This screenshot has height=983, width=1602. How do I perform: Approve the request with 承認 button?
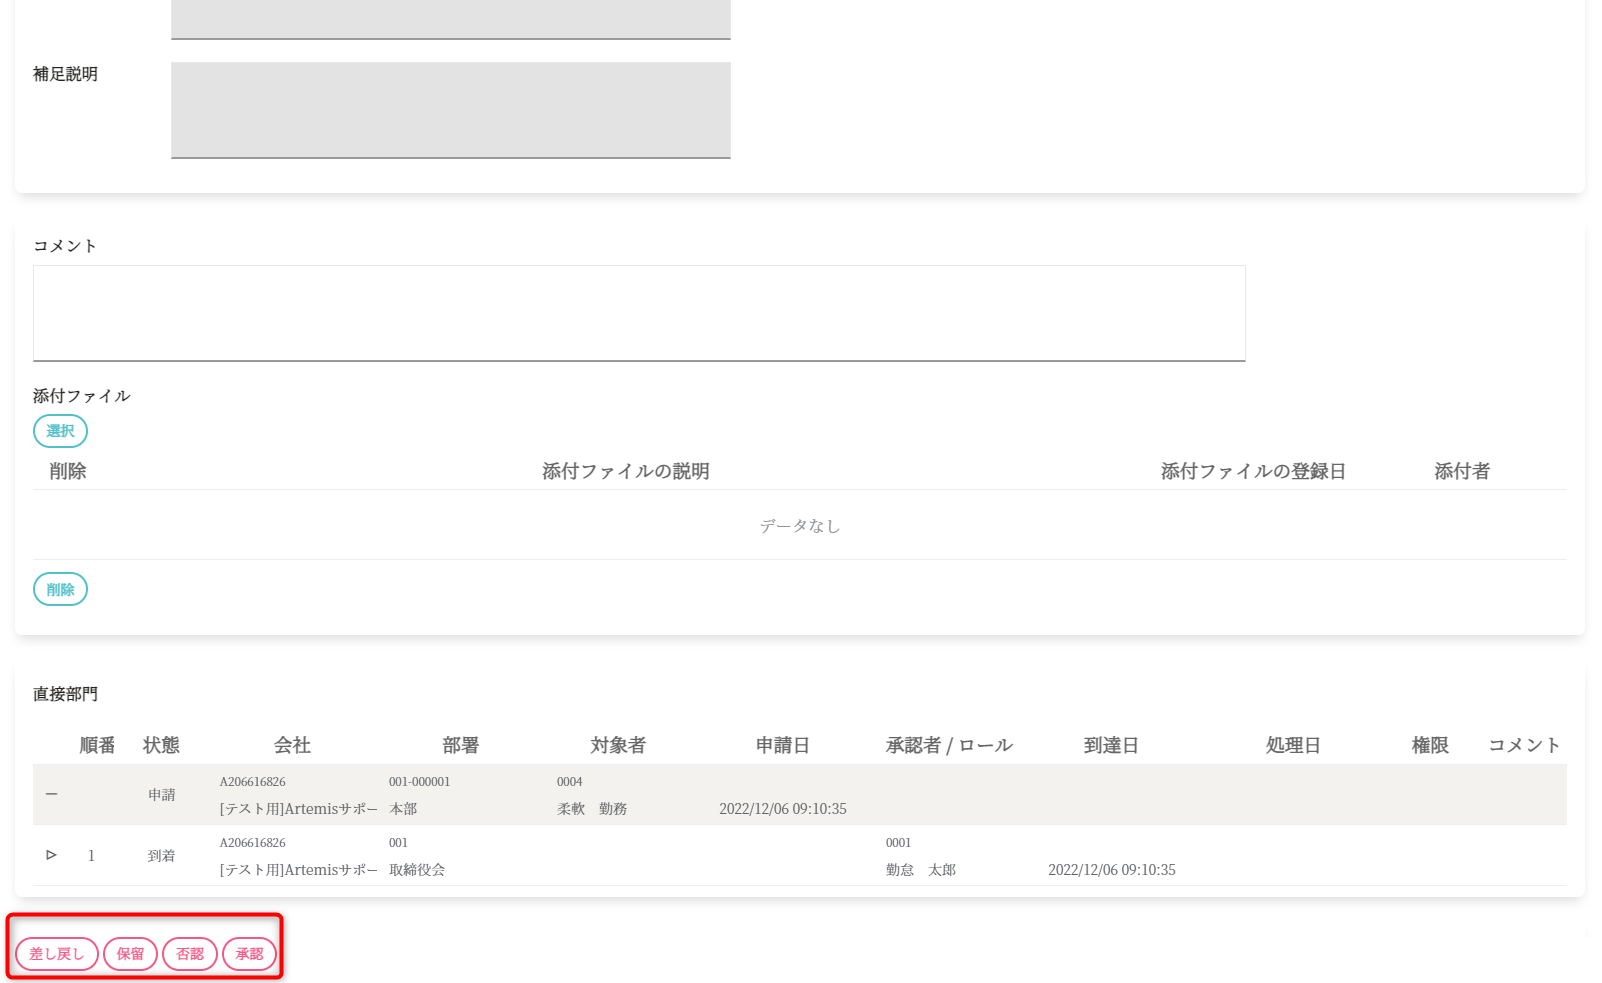click(x=249, y=954)
